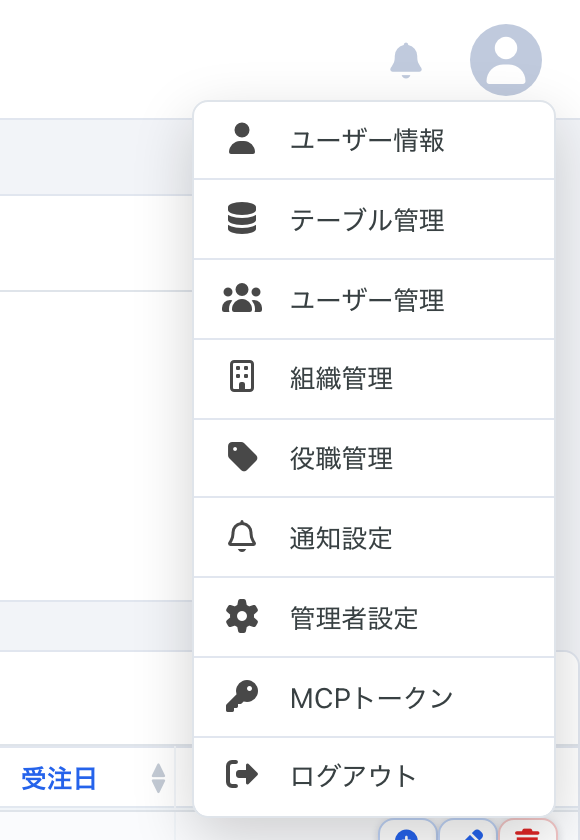Sort by the 受注日 column header
This screenshot has height=840, width=580.
pos(59,778)
